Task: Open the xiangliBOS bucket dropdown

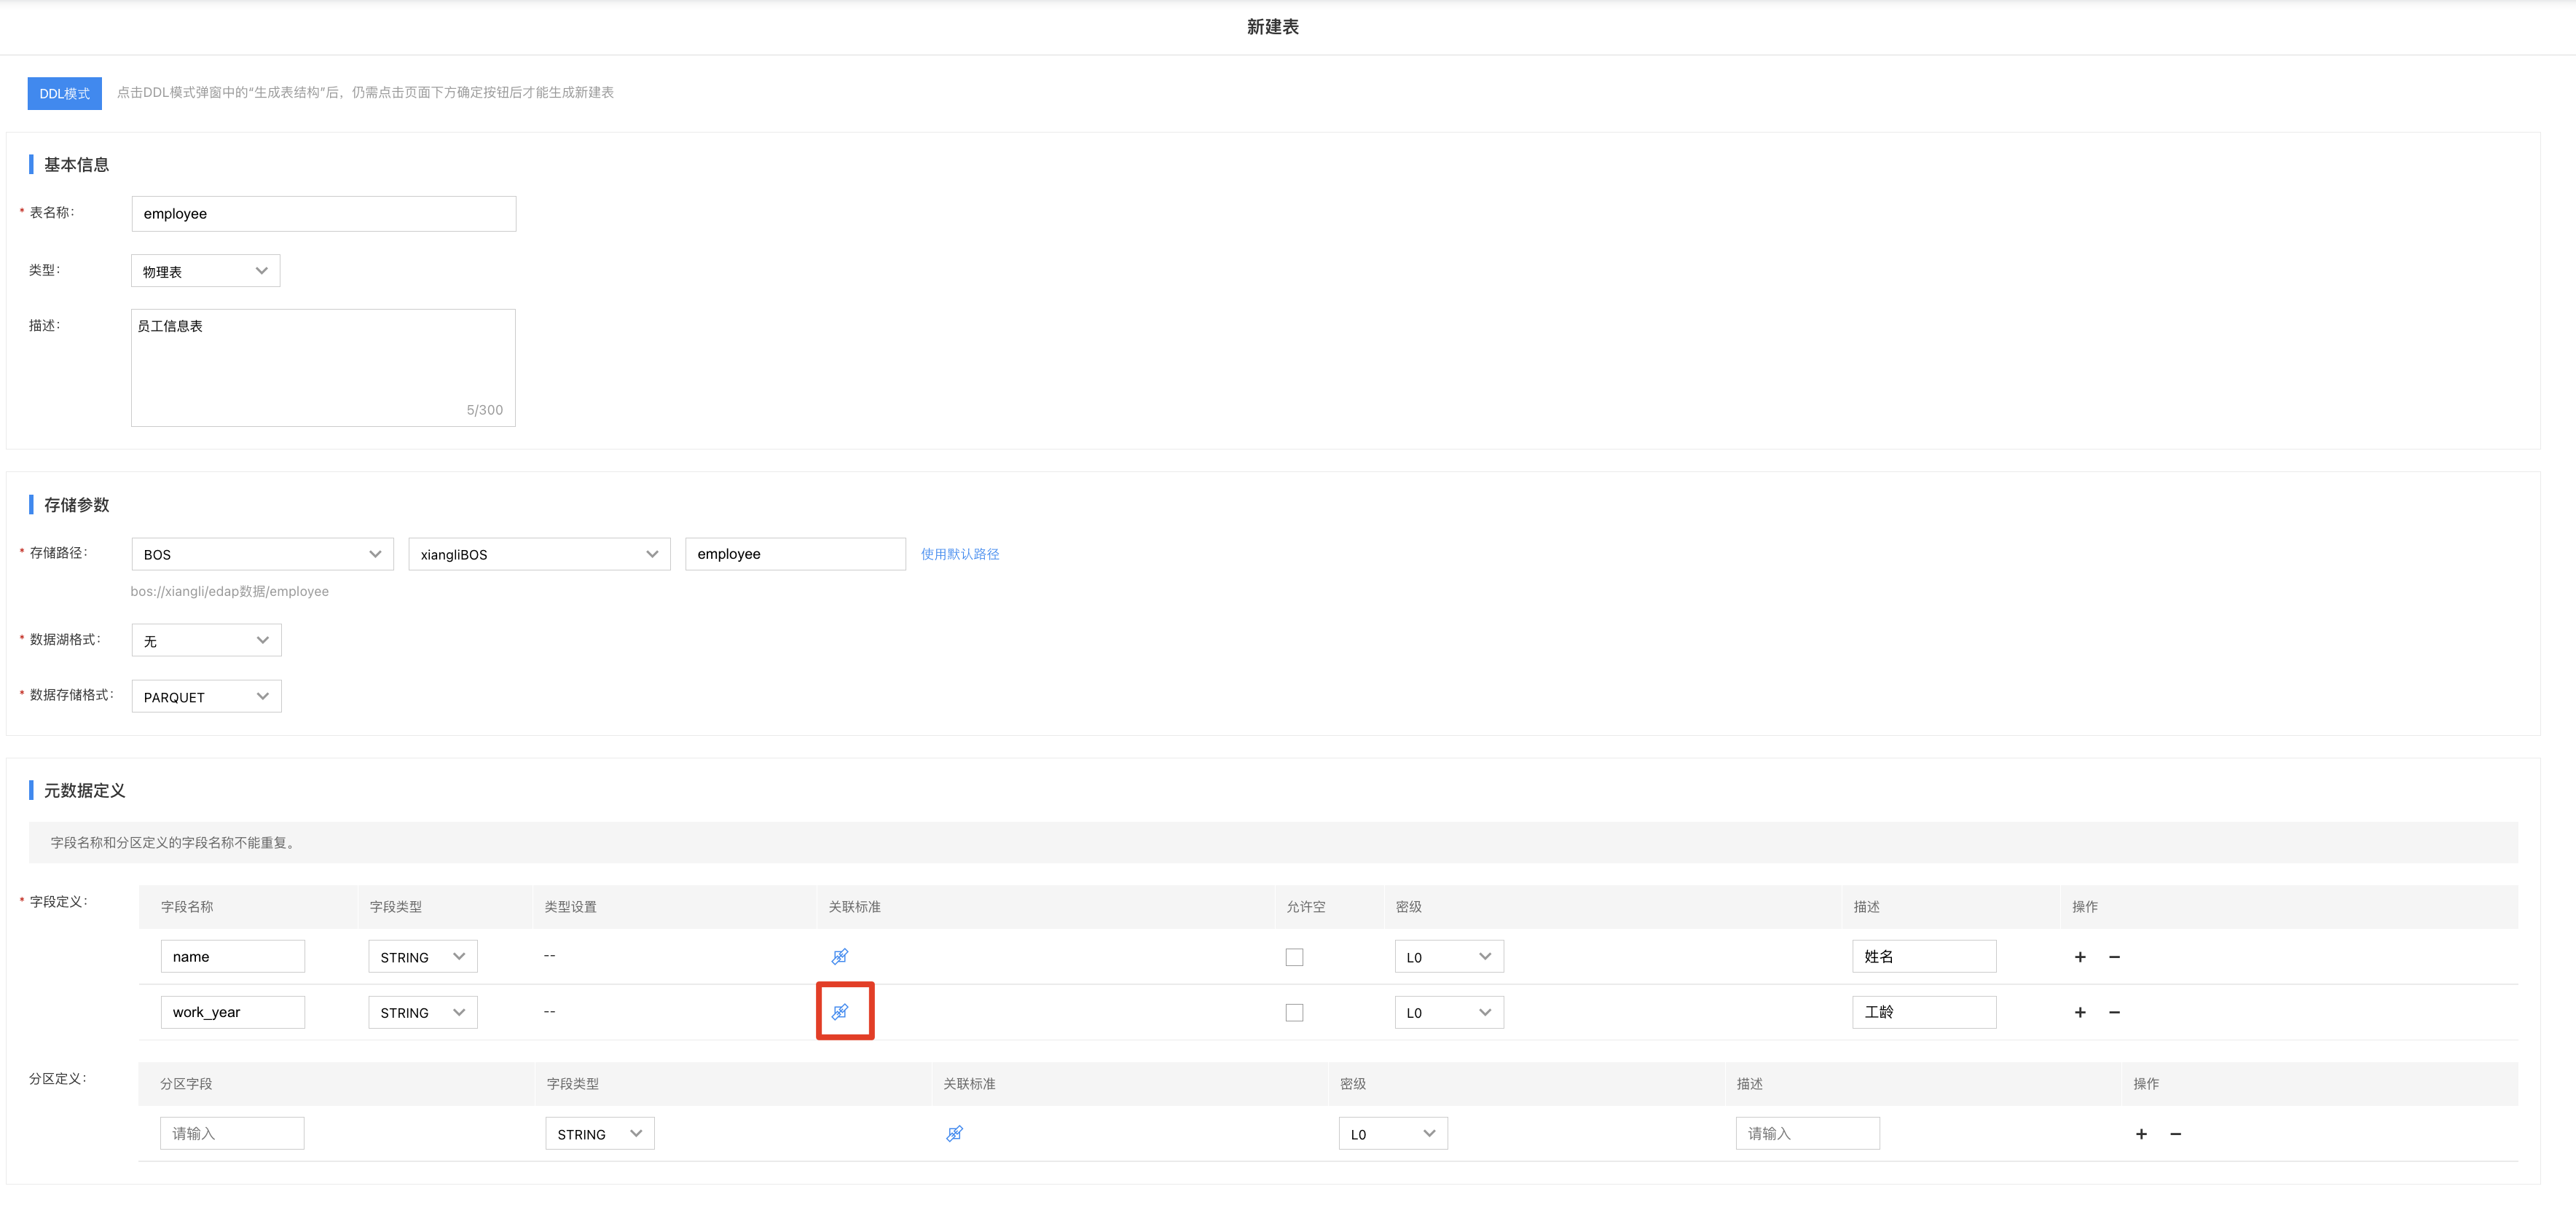Action: pos(539,554)
